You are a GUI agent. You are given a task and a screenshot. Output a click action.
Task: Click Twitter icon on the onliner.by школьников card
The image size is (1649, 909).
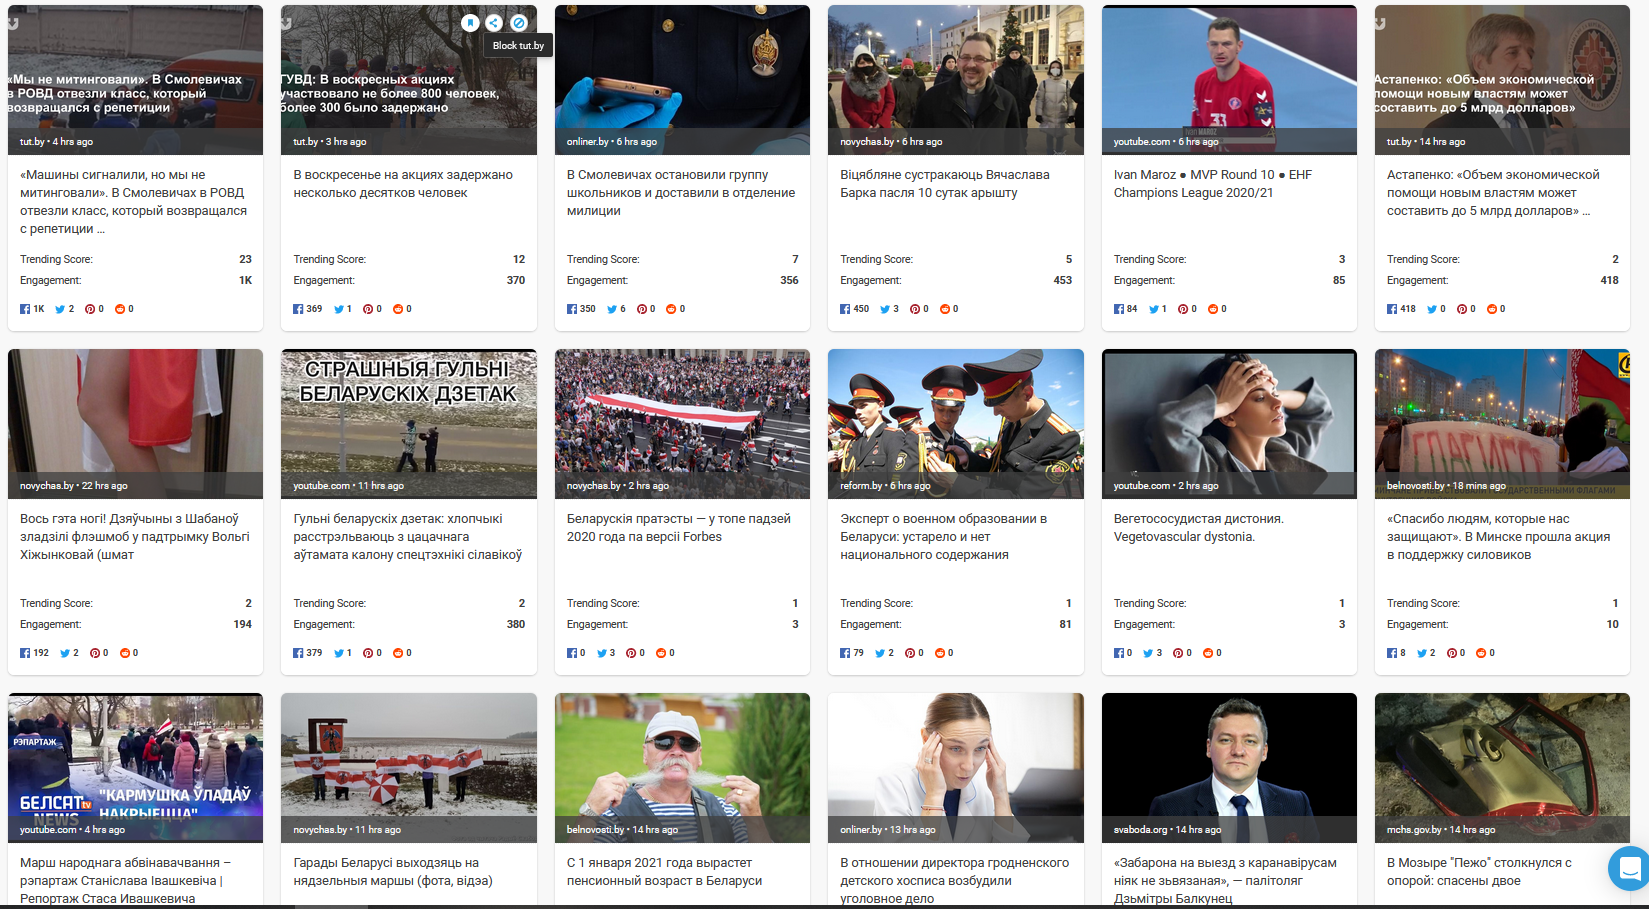coord(612,309)
